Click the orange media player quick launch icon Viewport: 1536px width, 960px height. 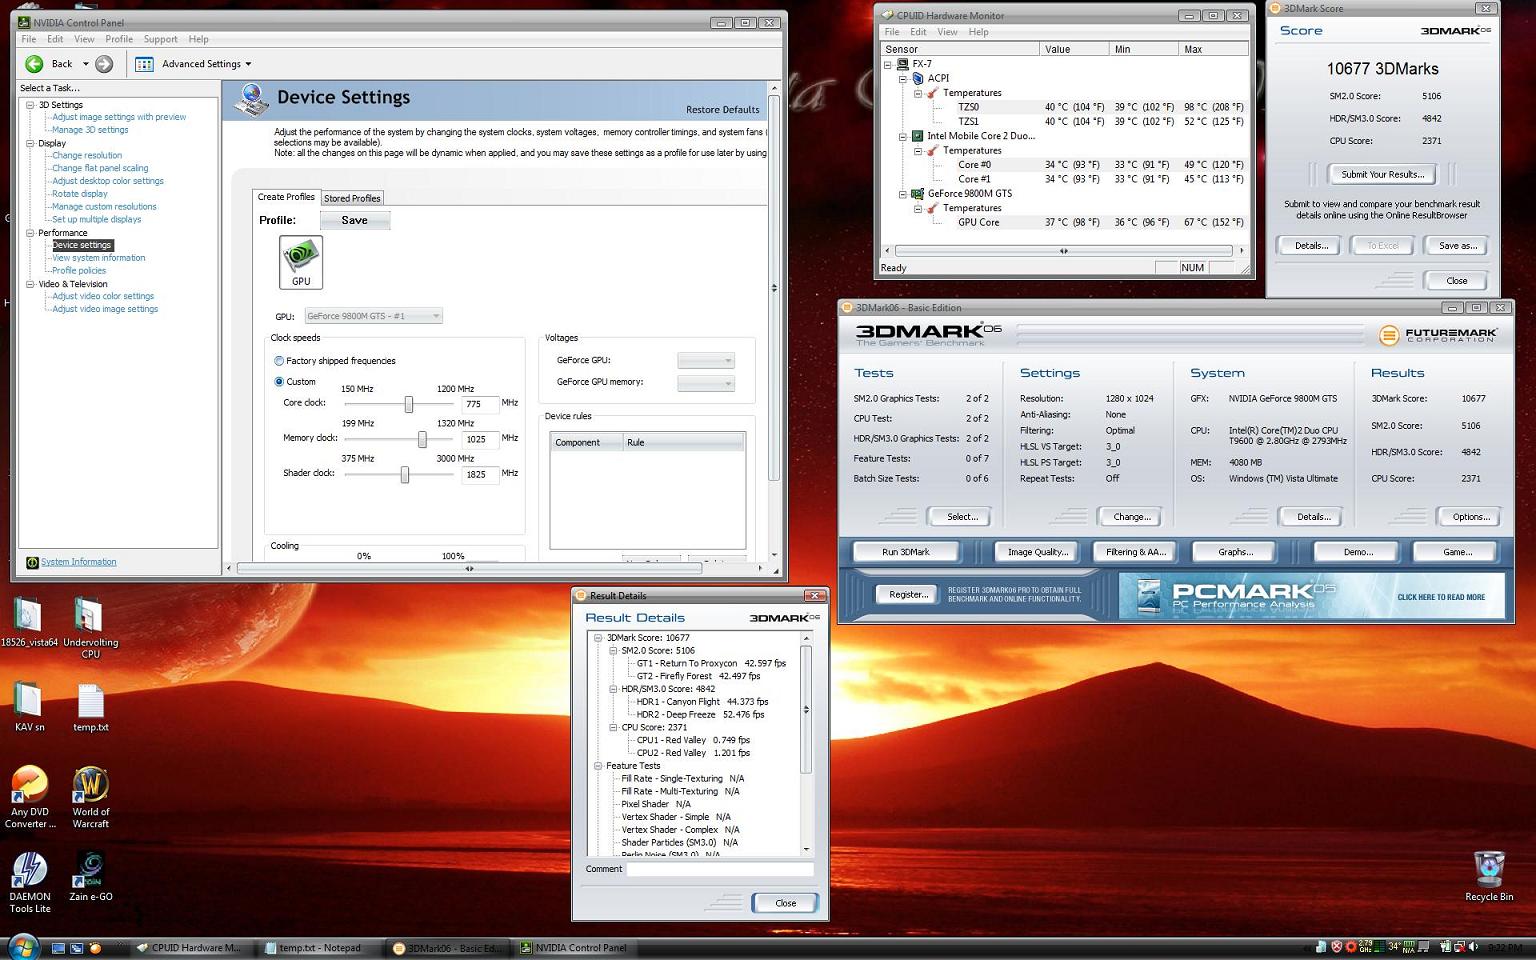(95, 948)
